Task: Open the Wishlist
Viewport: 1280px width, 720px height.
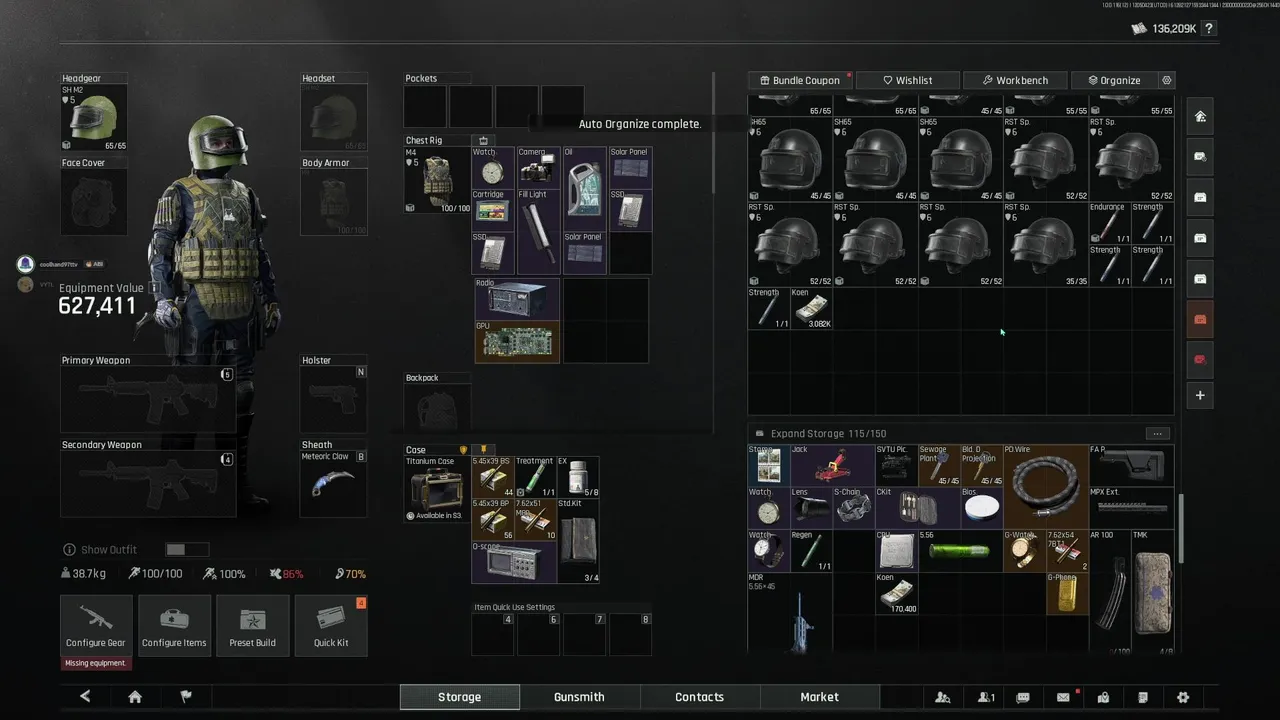Action: 908,80
